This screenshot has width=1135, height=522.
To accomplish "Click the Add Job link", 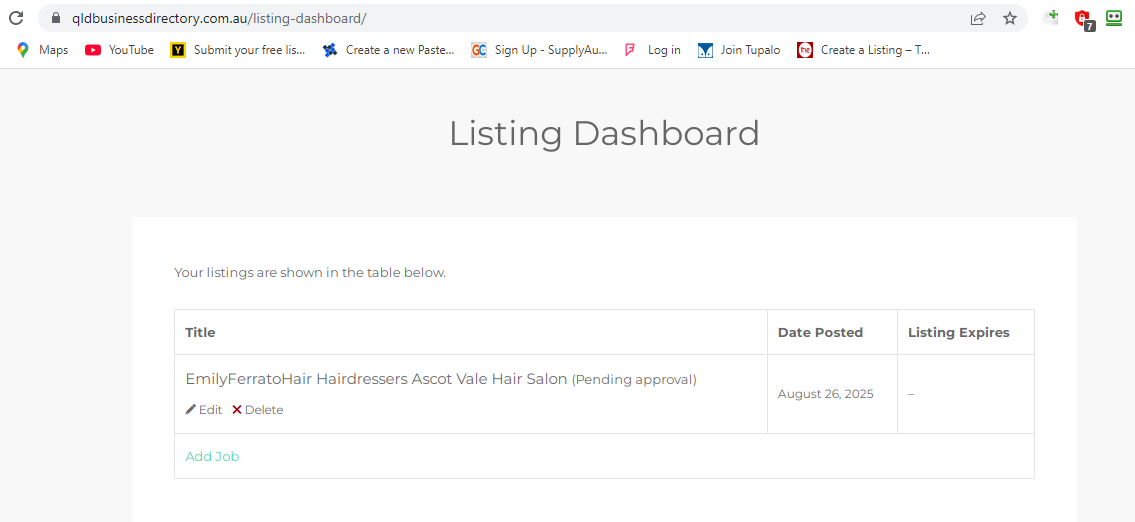I will (x=212, y=457).
